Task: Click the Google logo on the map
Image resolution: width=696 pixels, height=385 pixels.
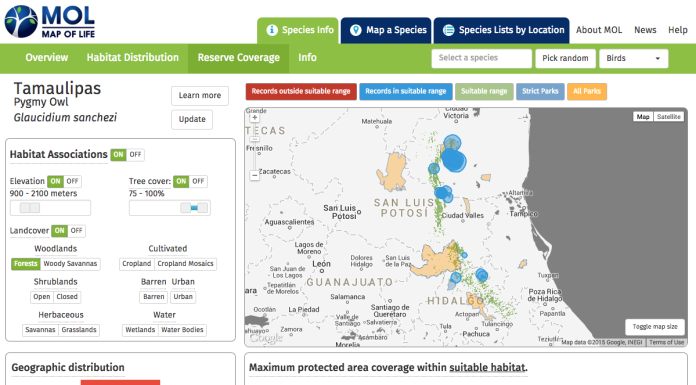Action: pyautogui.click(x=265, y=337)
